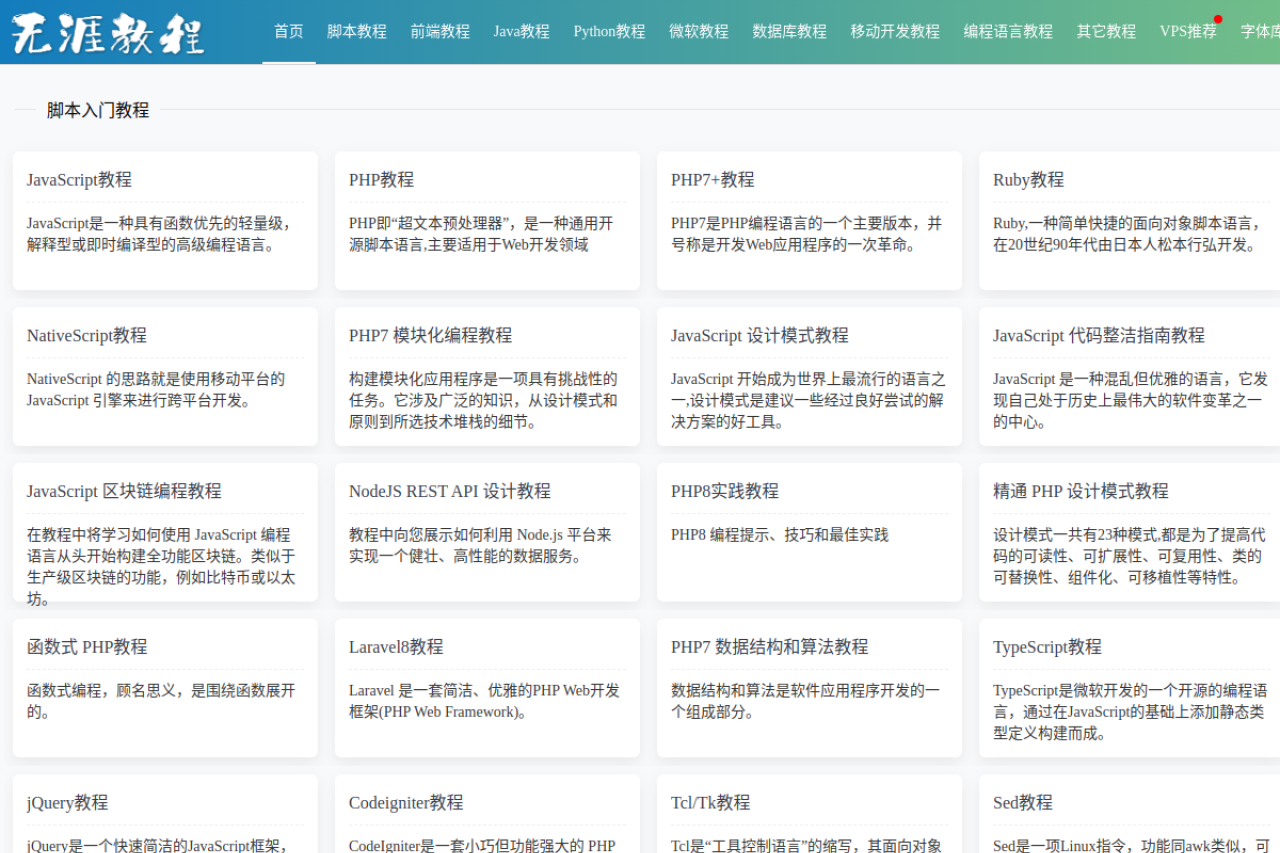Open the Python教程 menu
This screenshot has height=853, width=1280.
pos(610,31)
